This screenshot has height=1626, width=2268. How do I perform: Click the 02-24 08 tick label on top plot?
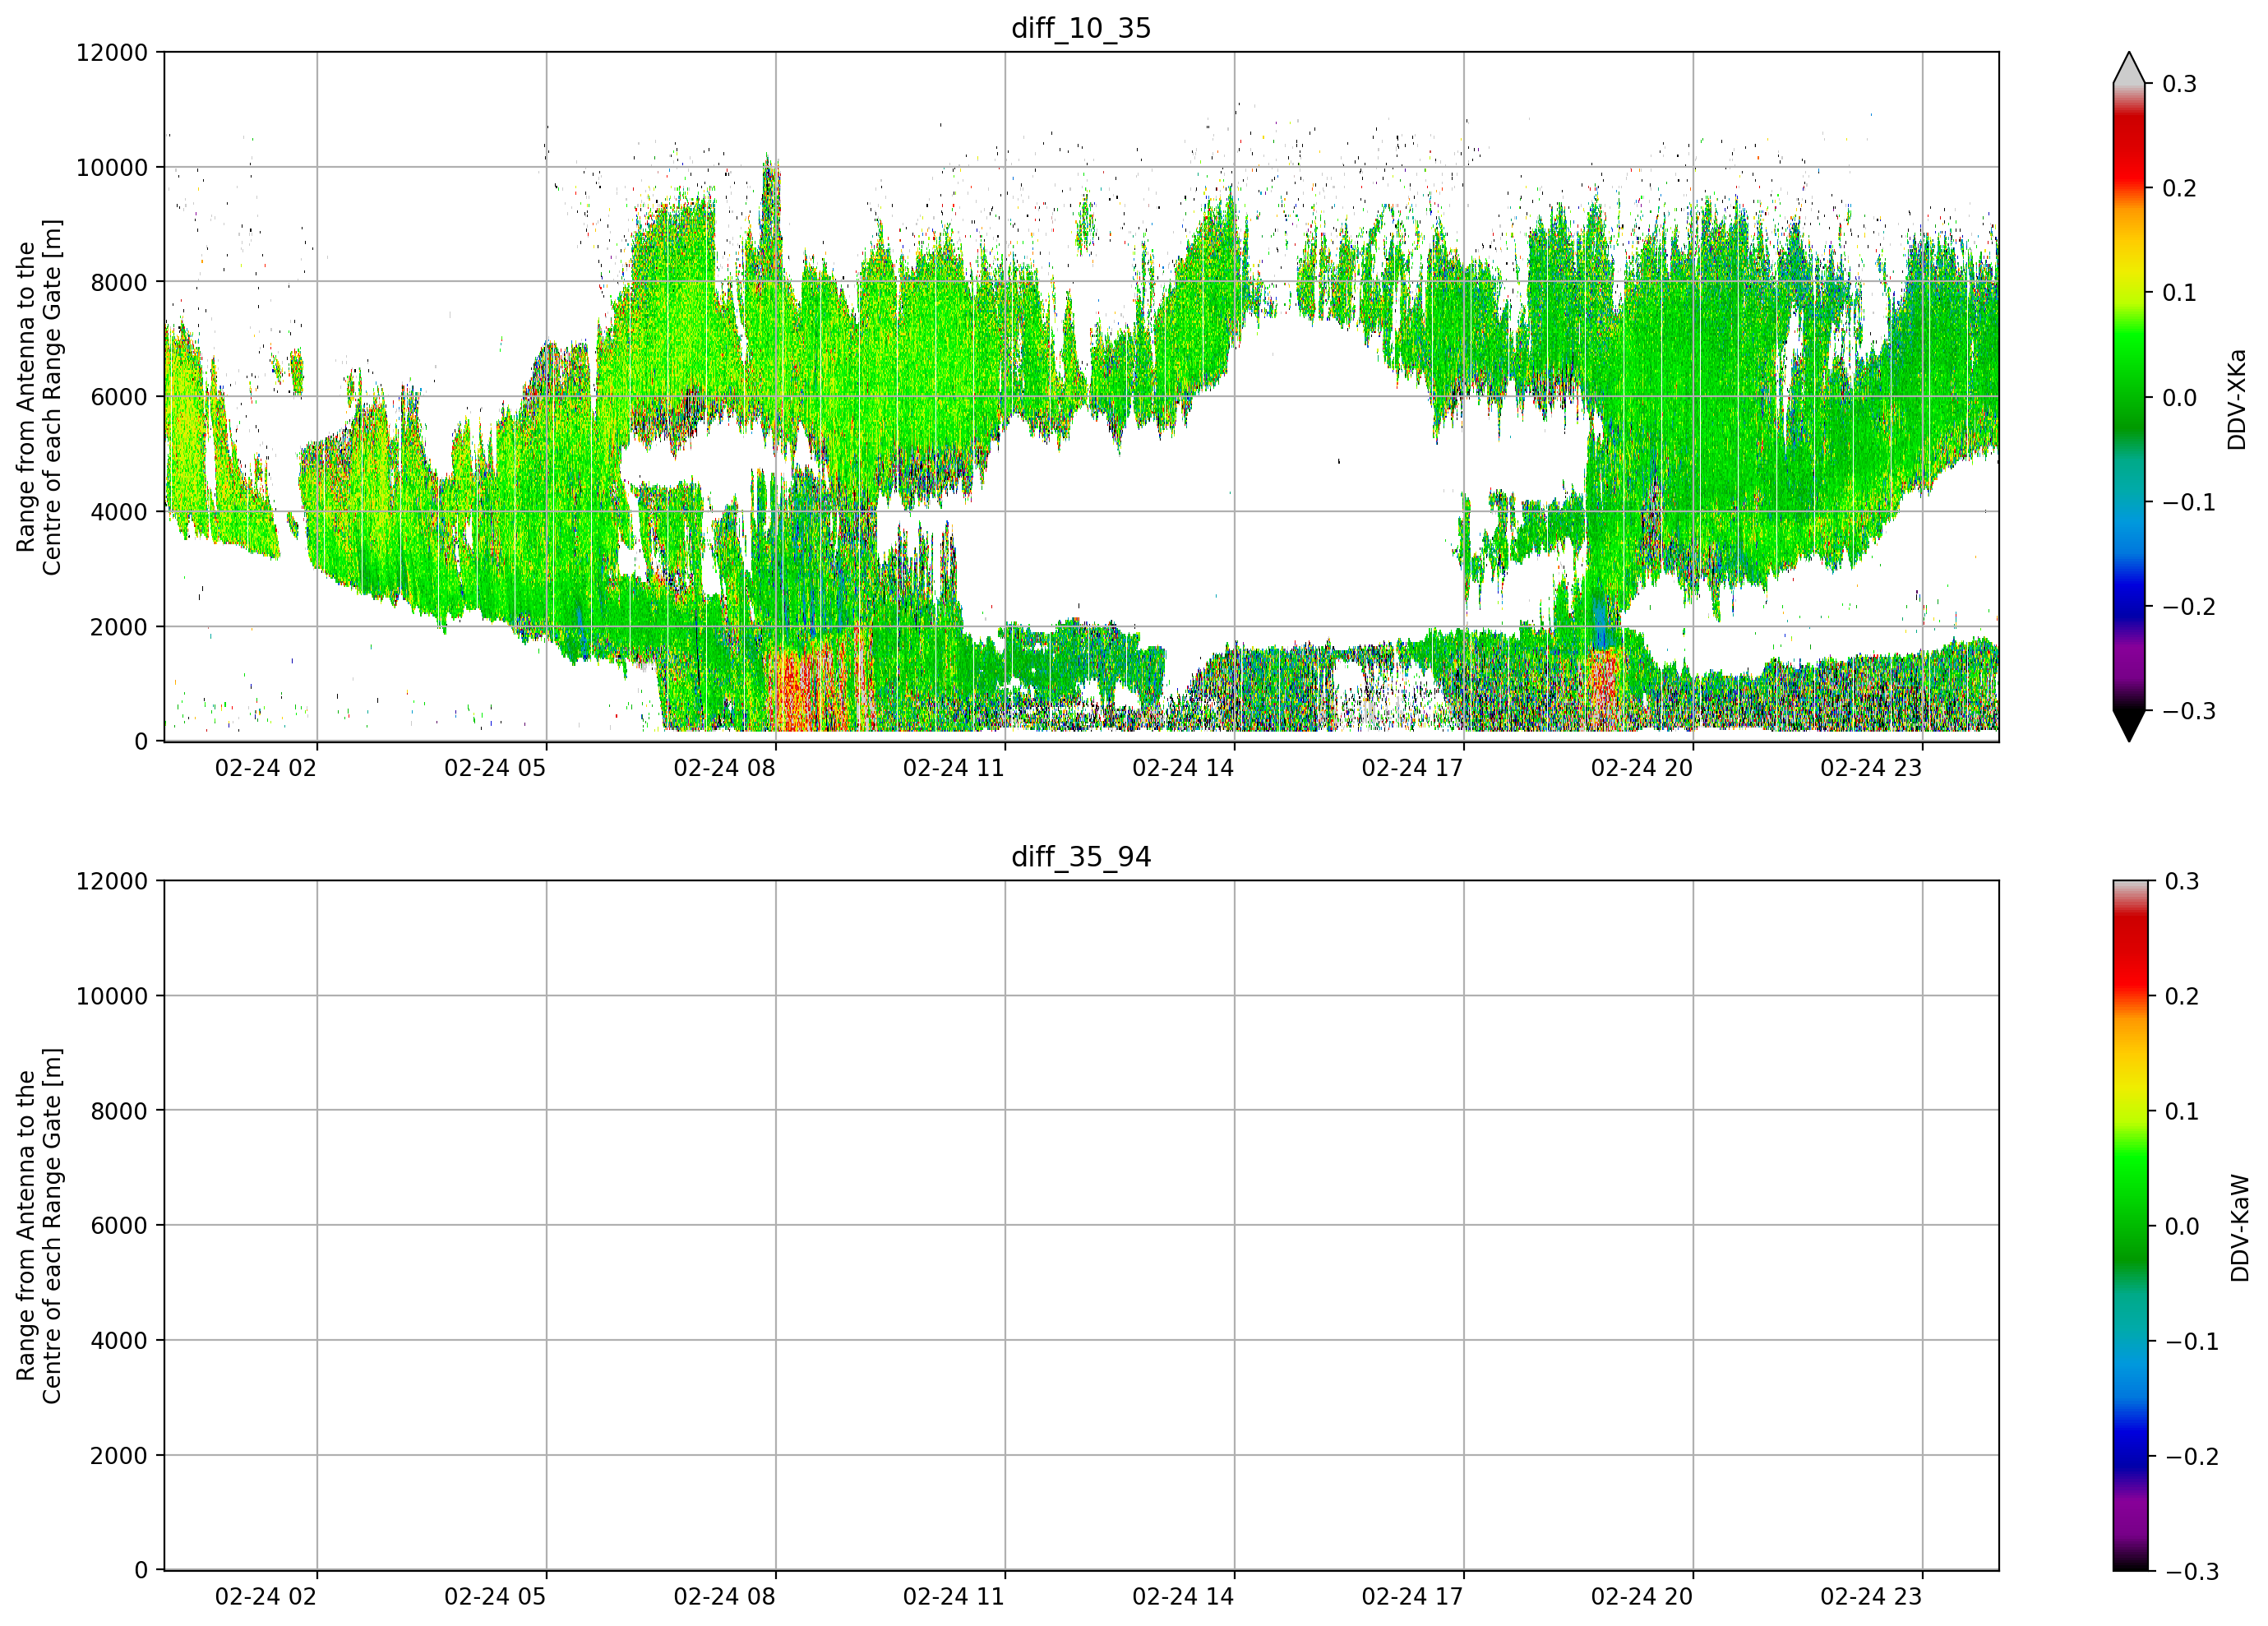[724, 768]
